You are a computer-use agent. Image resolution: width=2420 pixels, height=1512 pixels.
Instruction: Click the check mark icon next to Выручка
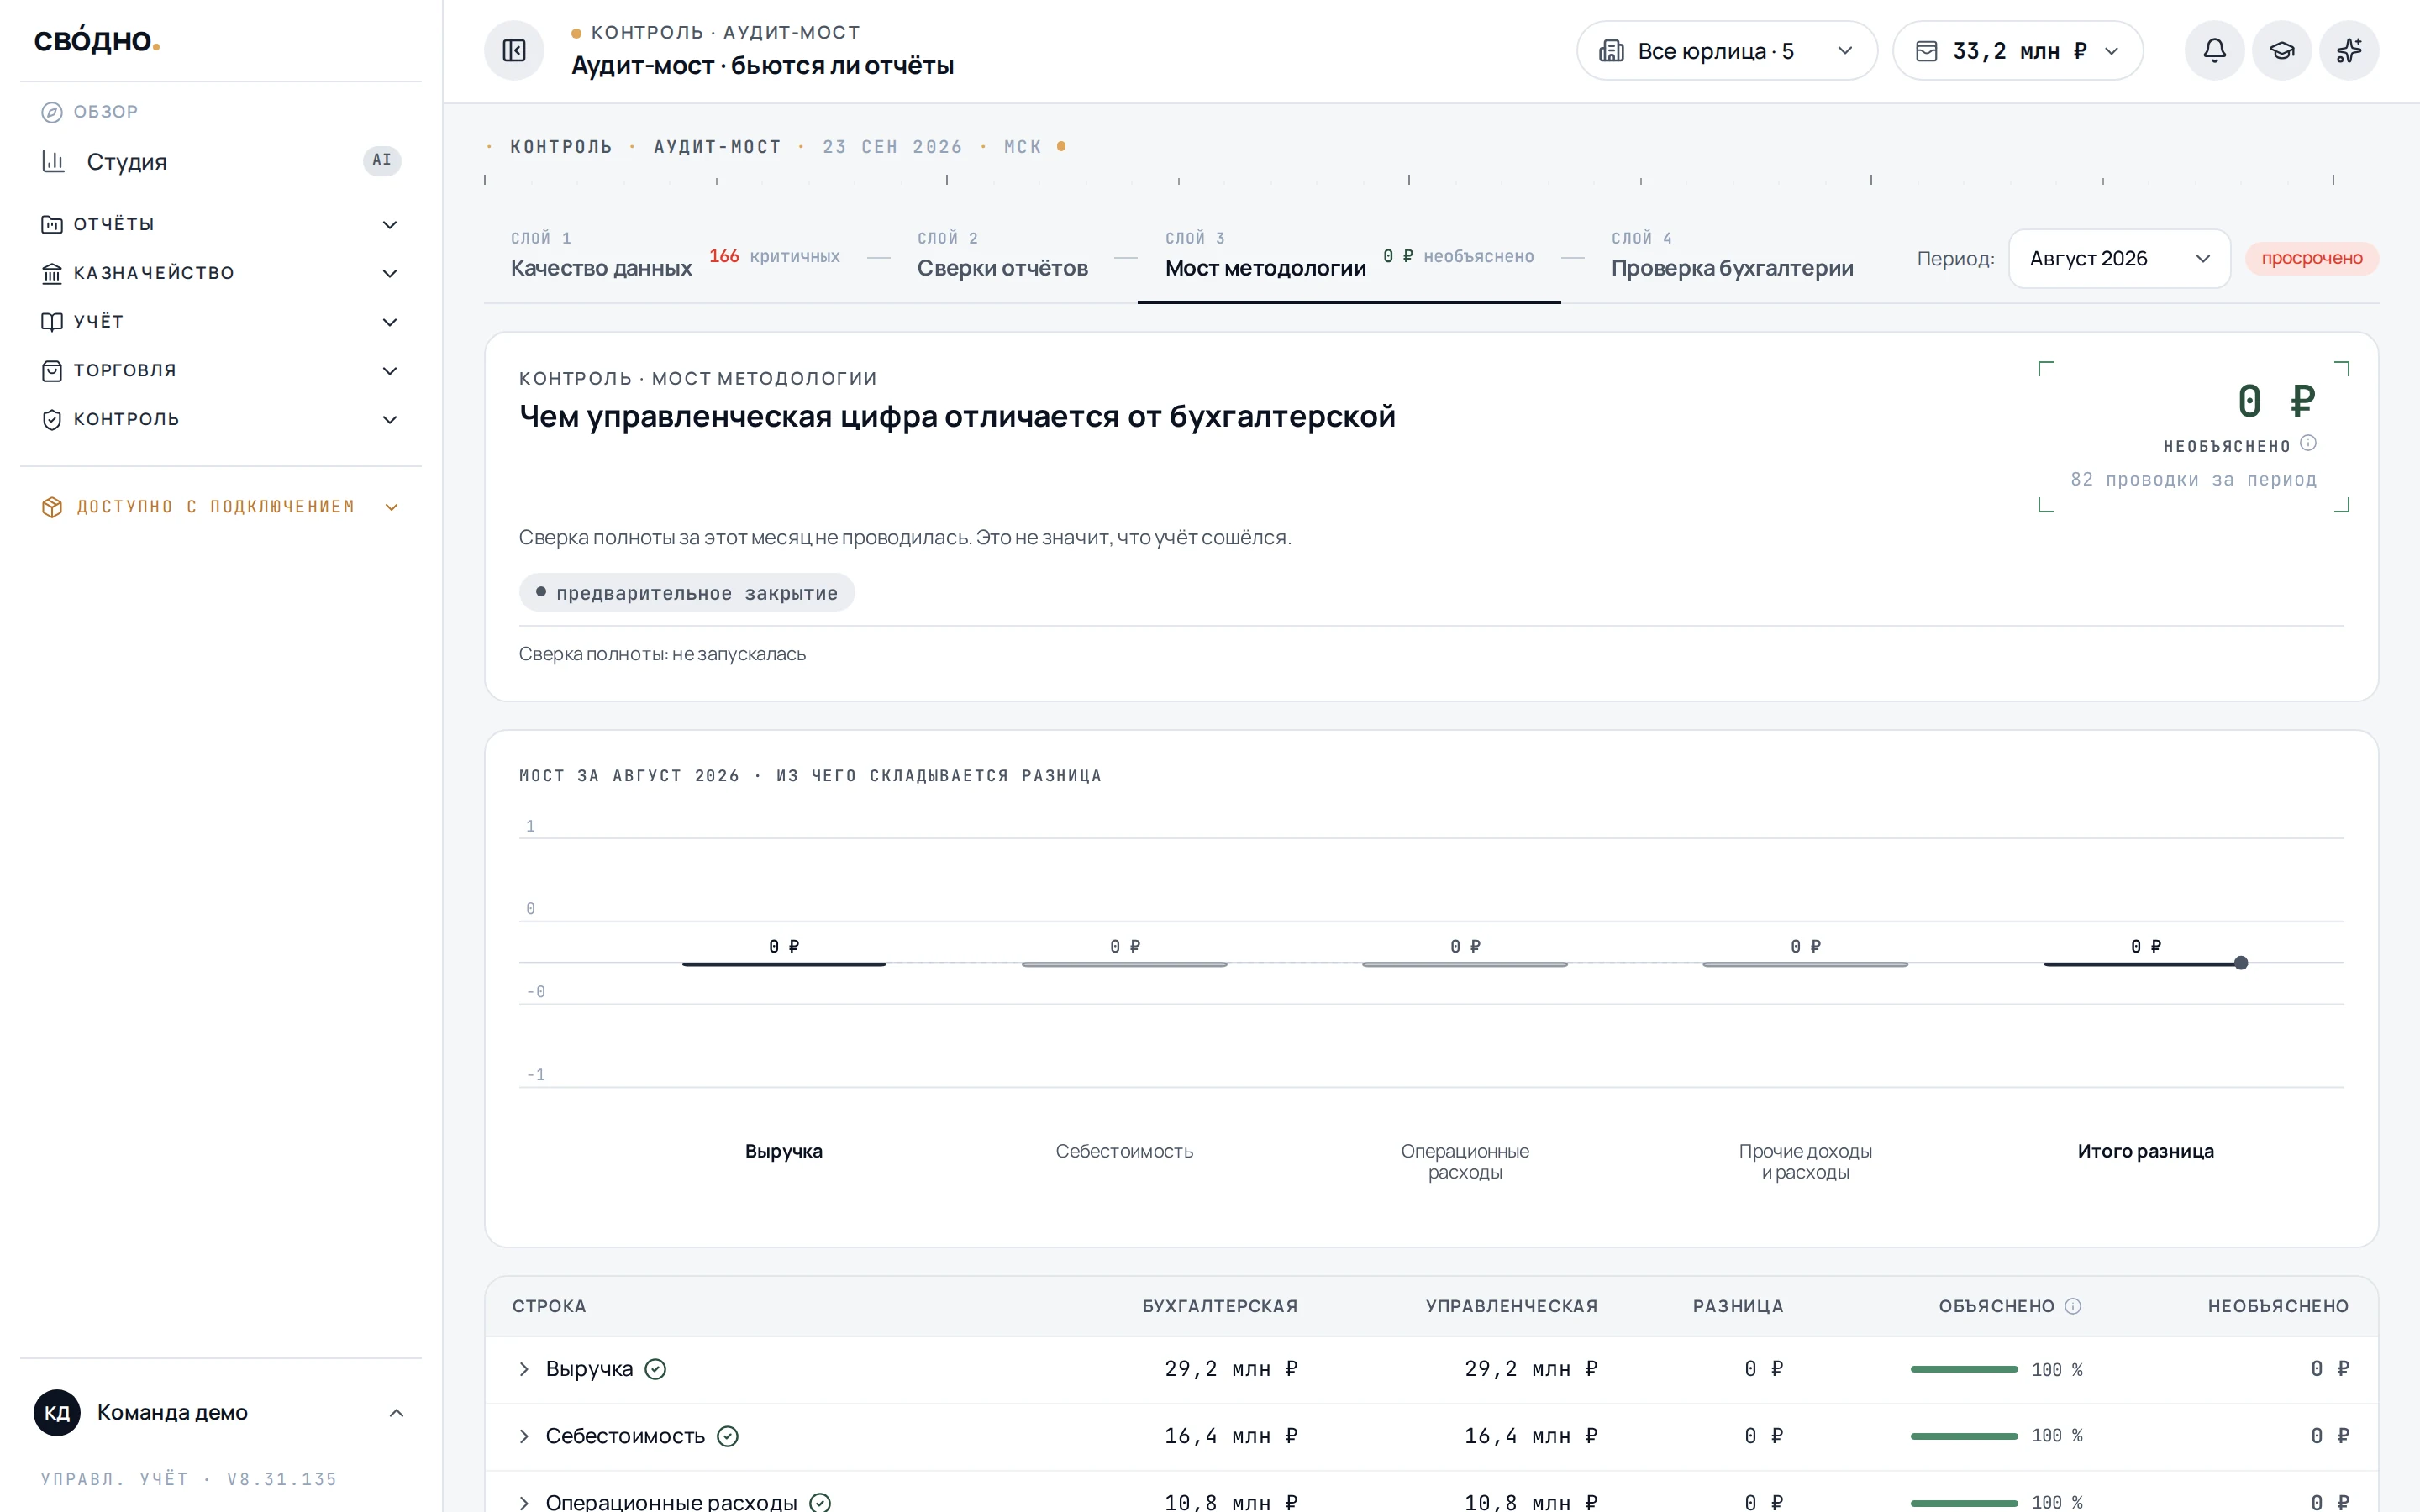[x=655, y=1369]
